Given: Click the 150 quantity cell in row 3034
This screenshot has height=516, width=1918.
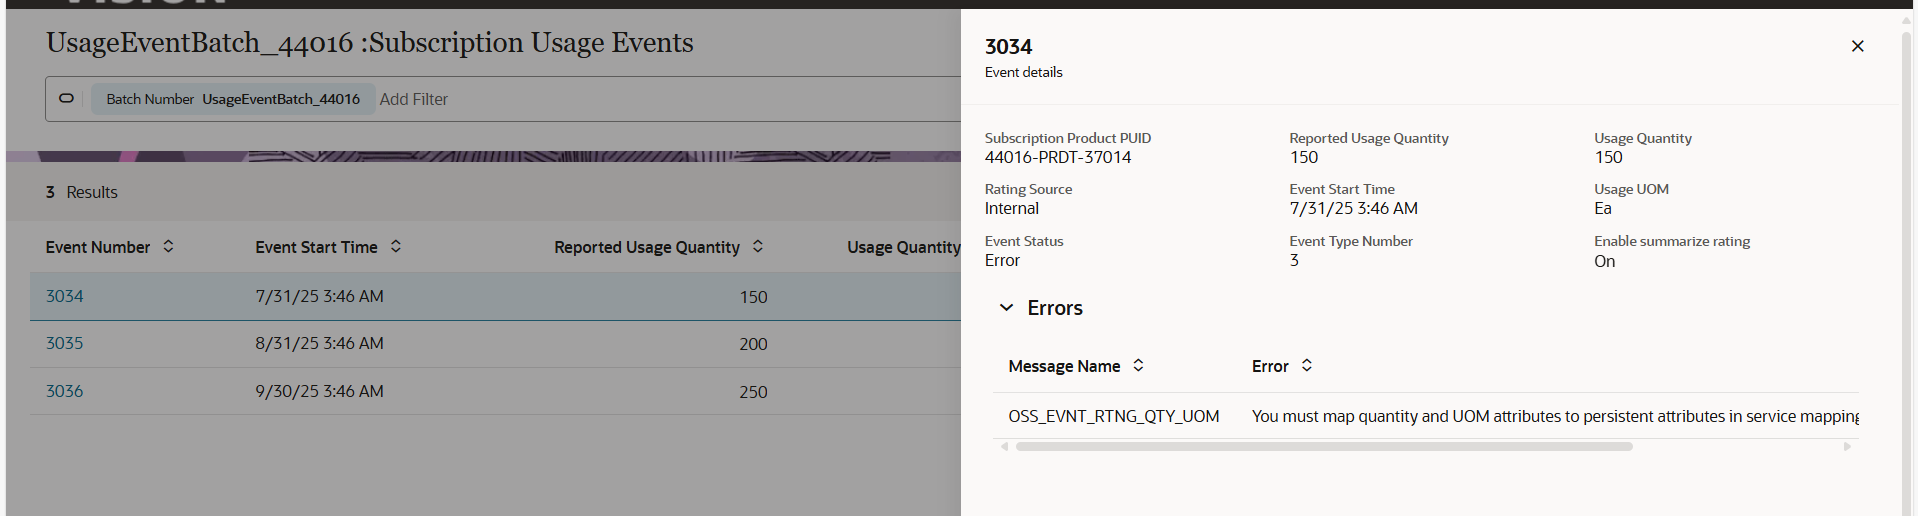Looking at the screenshot, I should [x=753, y=297].
